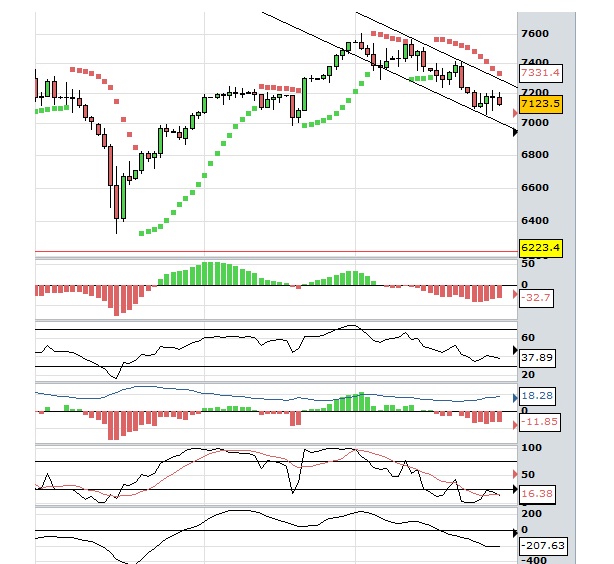Click the yellow 6223.4 price level label
The width and height of the screenshot is (614, 564).
coord(541,248)
